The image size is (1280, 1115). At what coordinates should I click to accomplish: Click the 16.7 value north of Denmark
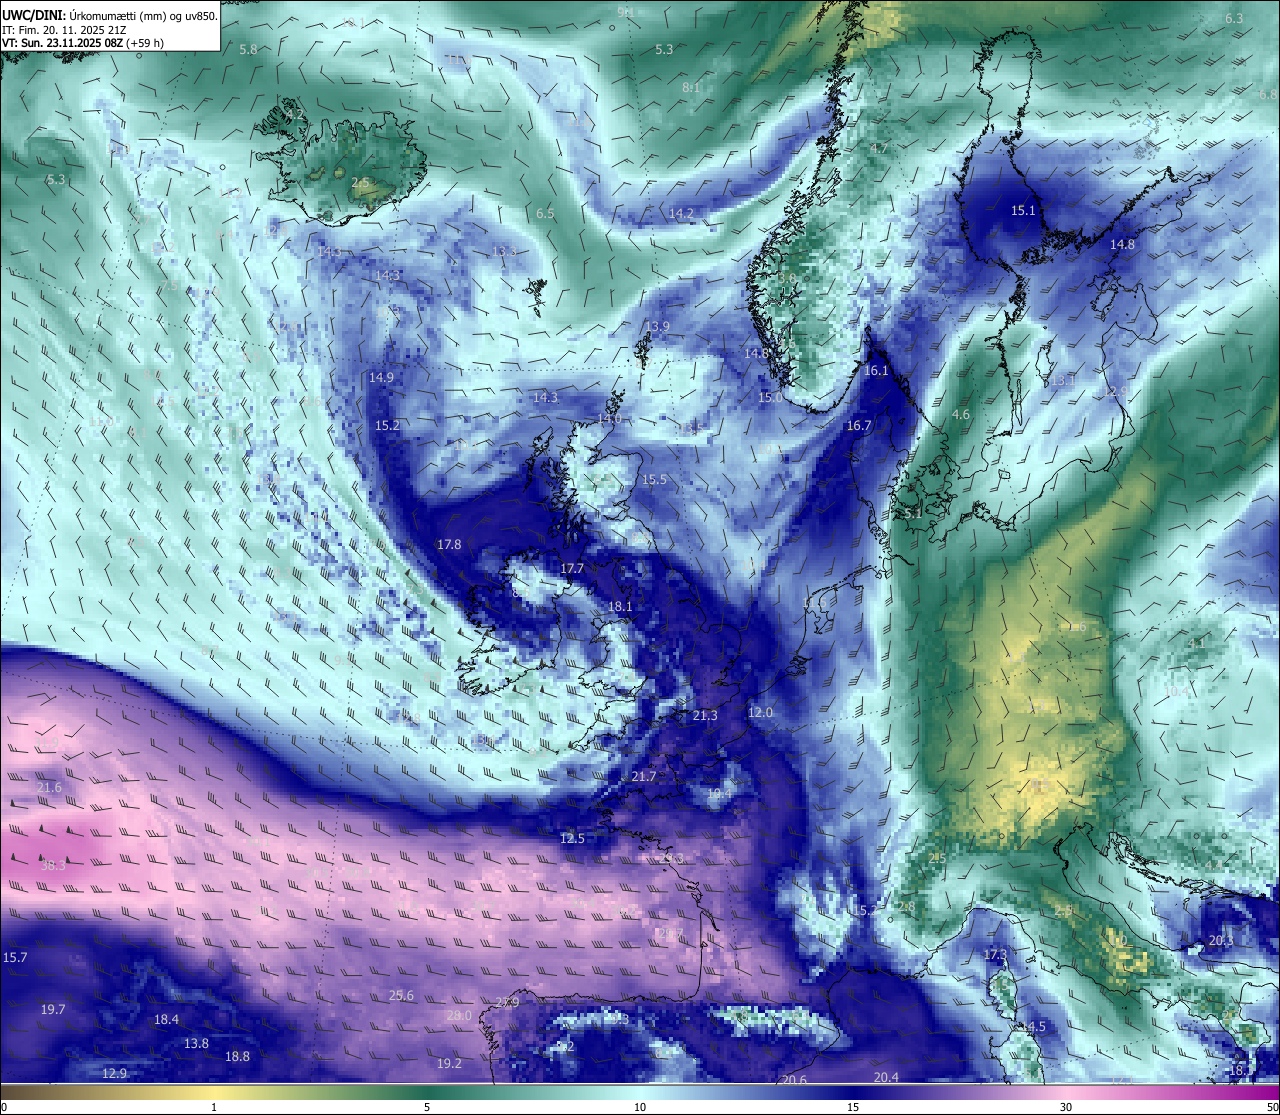click(859, 426)
